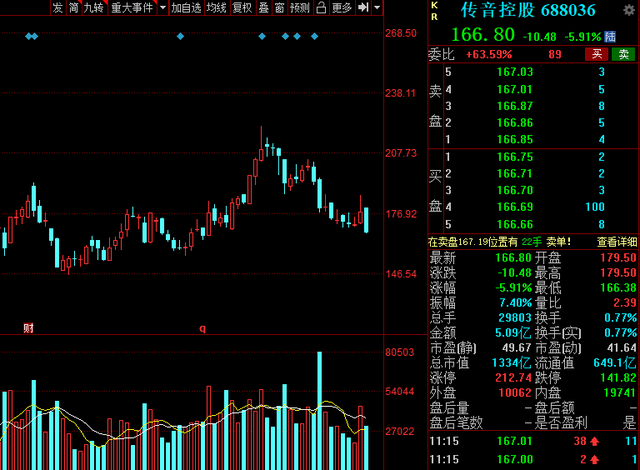The image size is (640, 470).
Task: Select the 重大事件 major events tab
Action: [x=132, y=7]
